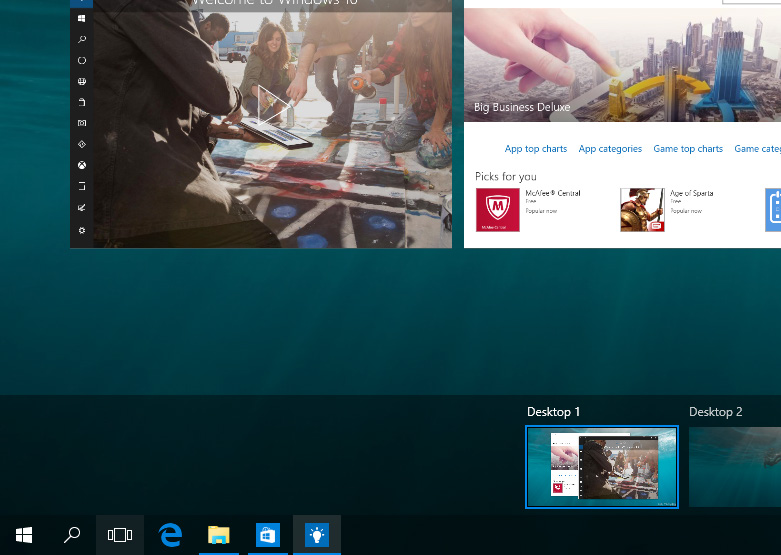
Task: Click the Picks for you heading
Action: point(506,176)
